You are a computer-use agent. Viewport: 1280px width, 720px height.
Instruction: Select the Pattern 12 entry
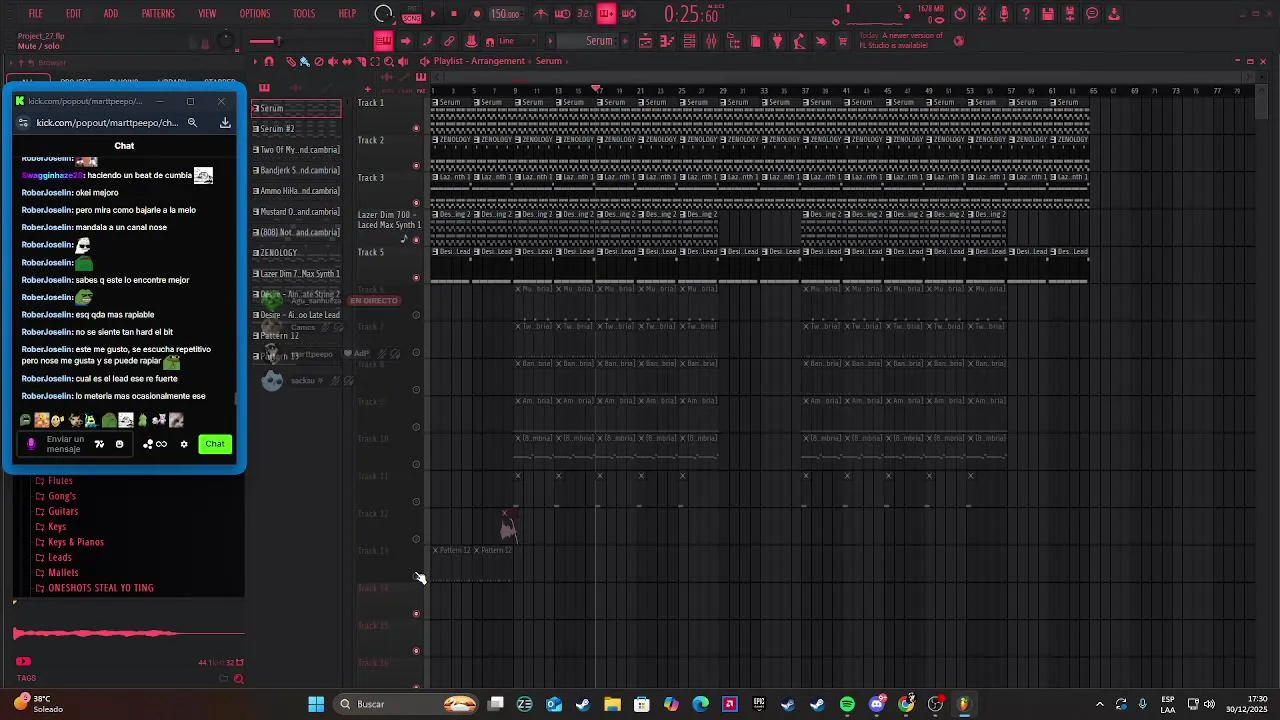tap(296, 336)
